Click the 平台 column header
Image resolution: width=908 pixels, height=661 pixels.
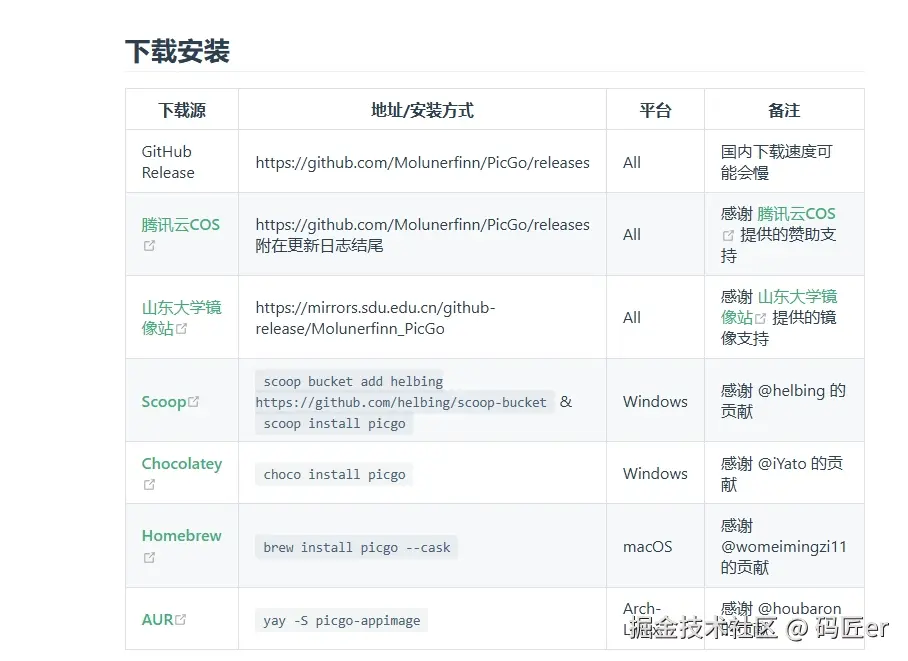coord(656,110)
